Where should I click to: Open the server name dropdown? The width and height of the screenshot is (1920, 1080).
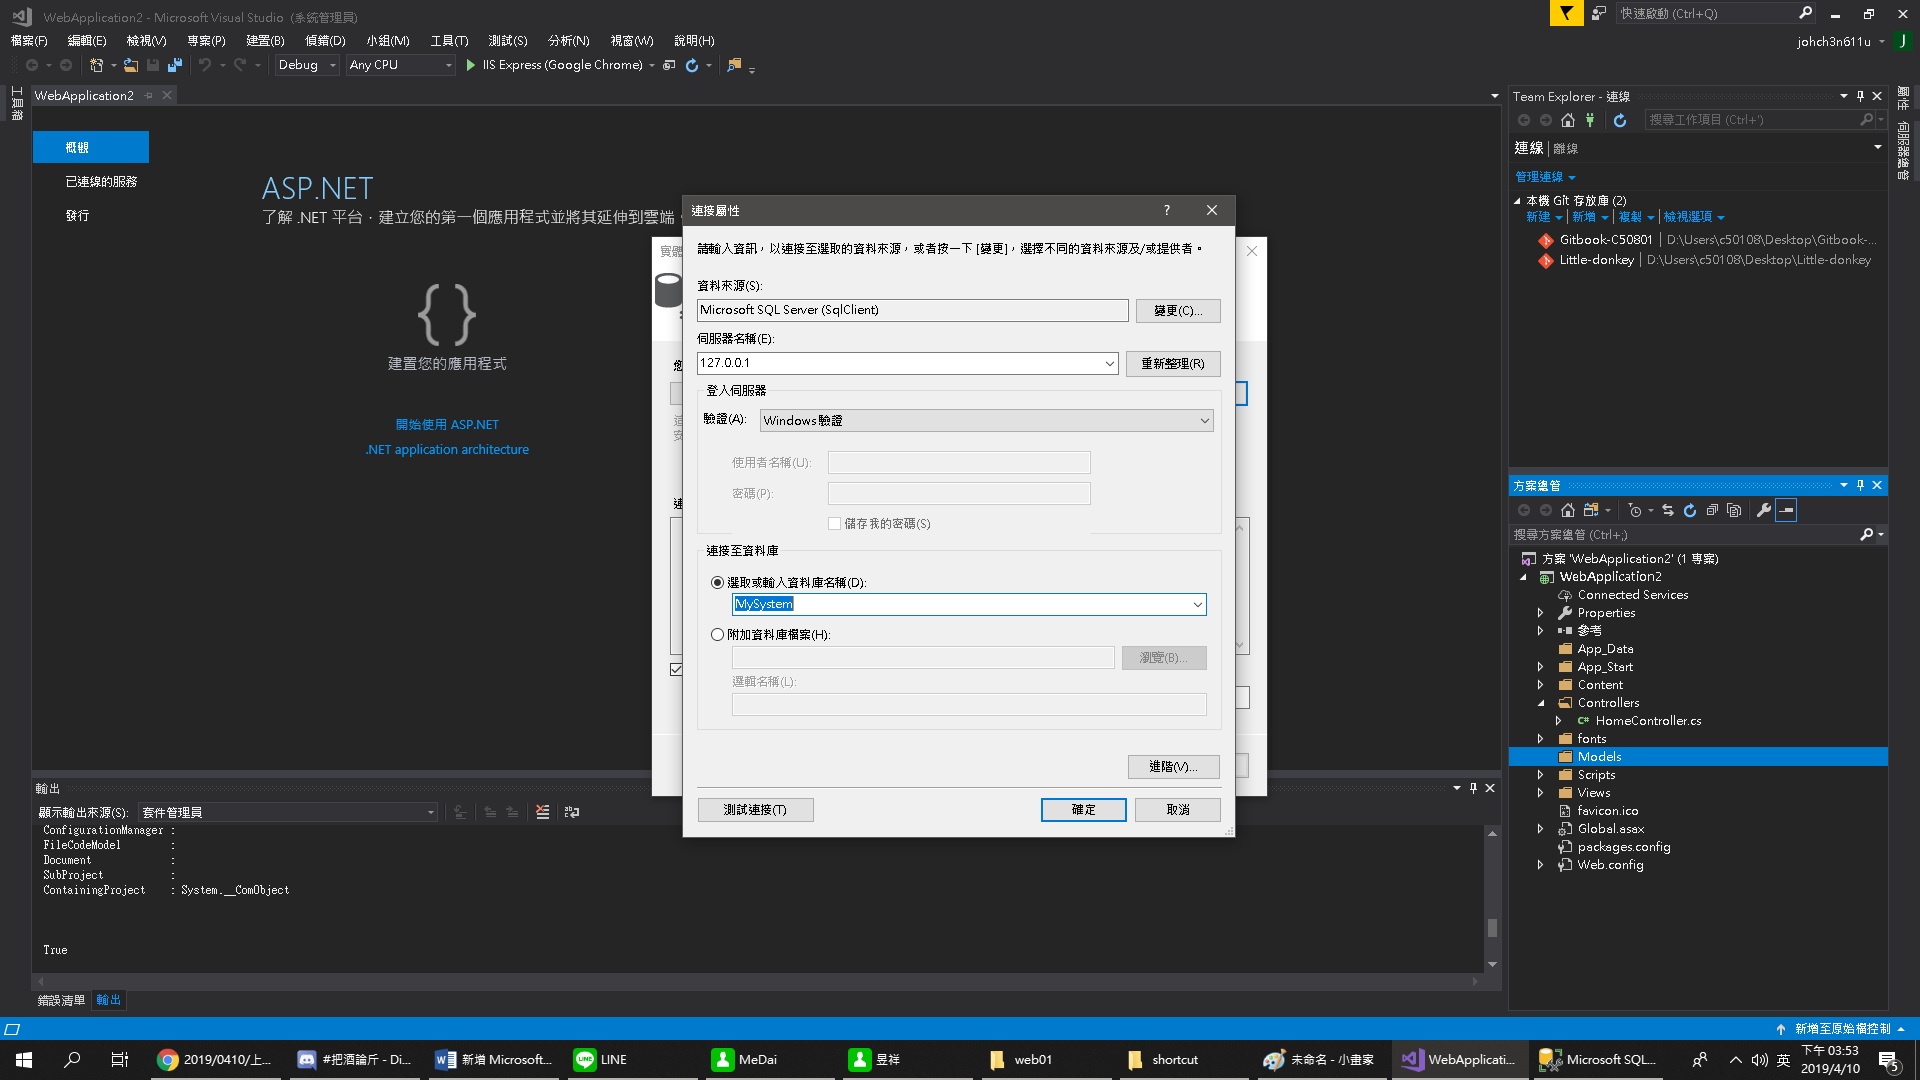[x=1109, y=363]
